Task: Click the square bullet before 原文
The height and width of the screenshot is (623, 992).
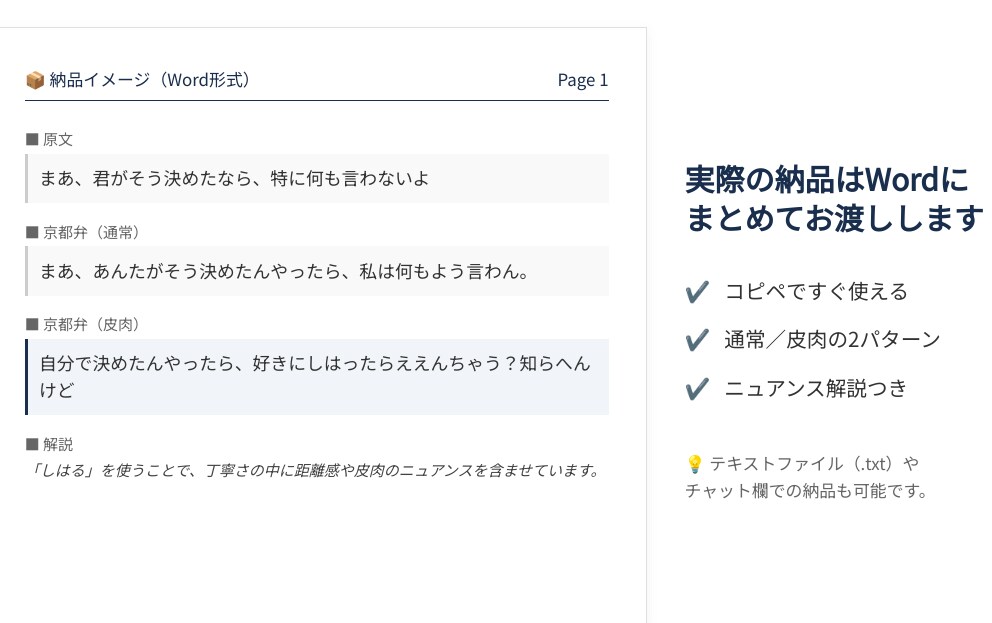Action: point(32,139)
